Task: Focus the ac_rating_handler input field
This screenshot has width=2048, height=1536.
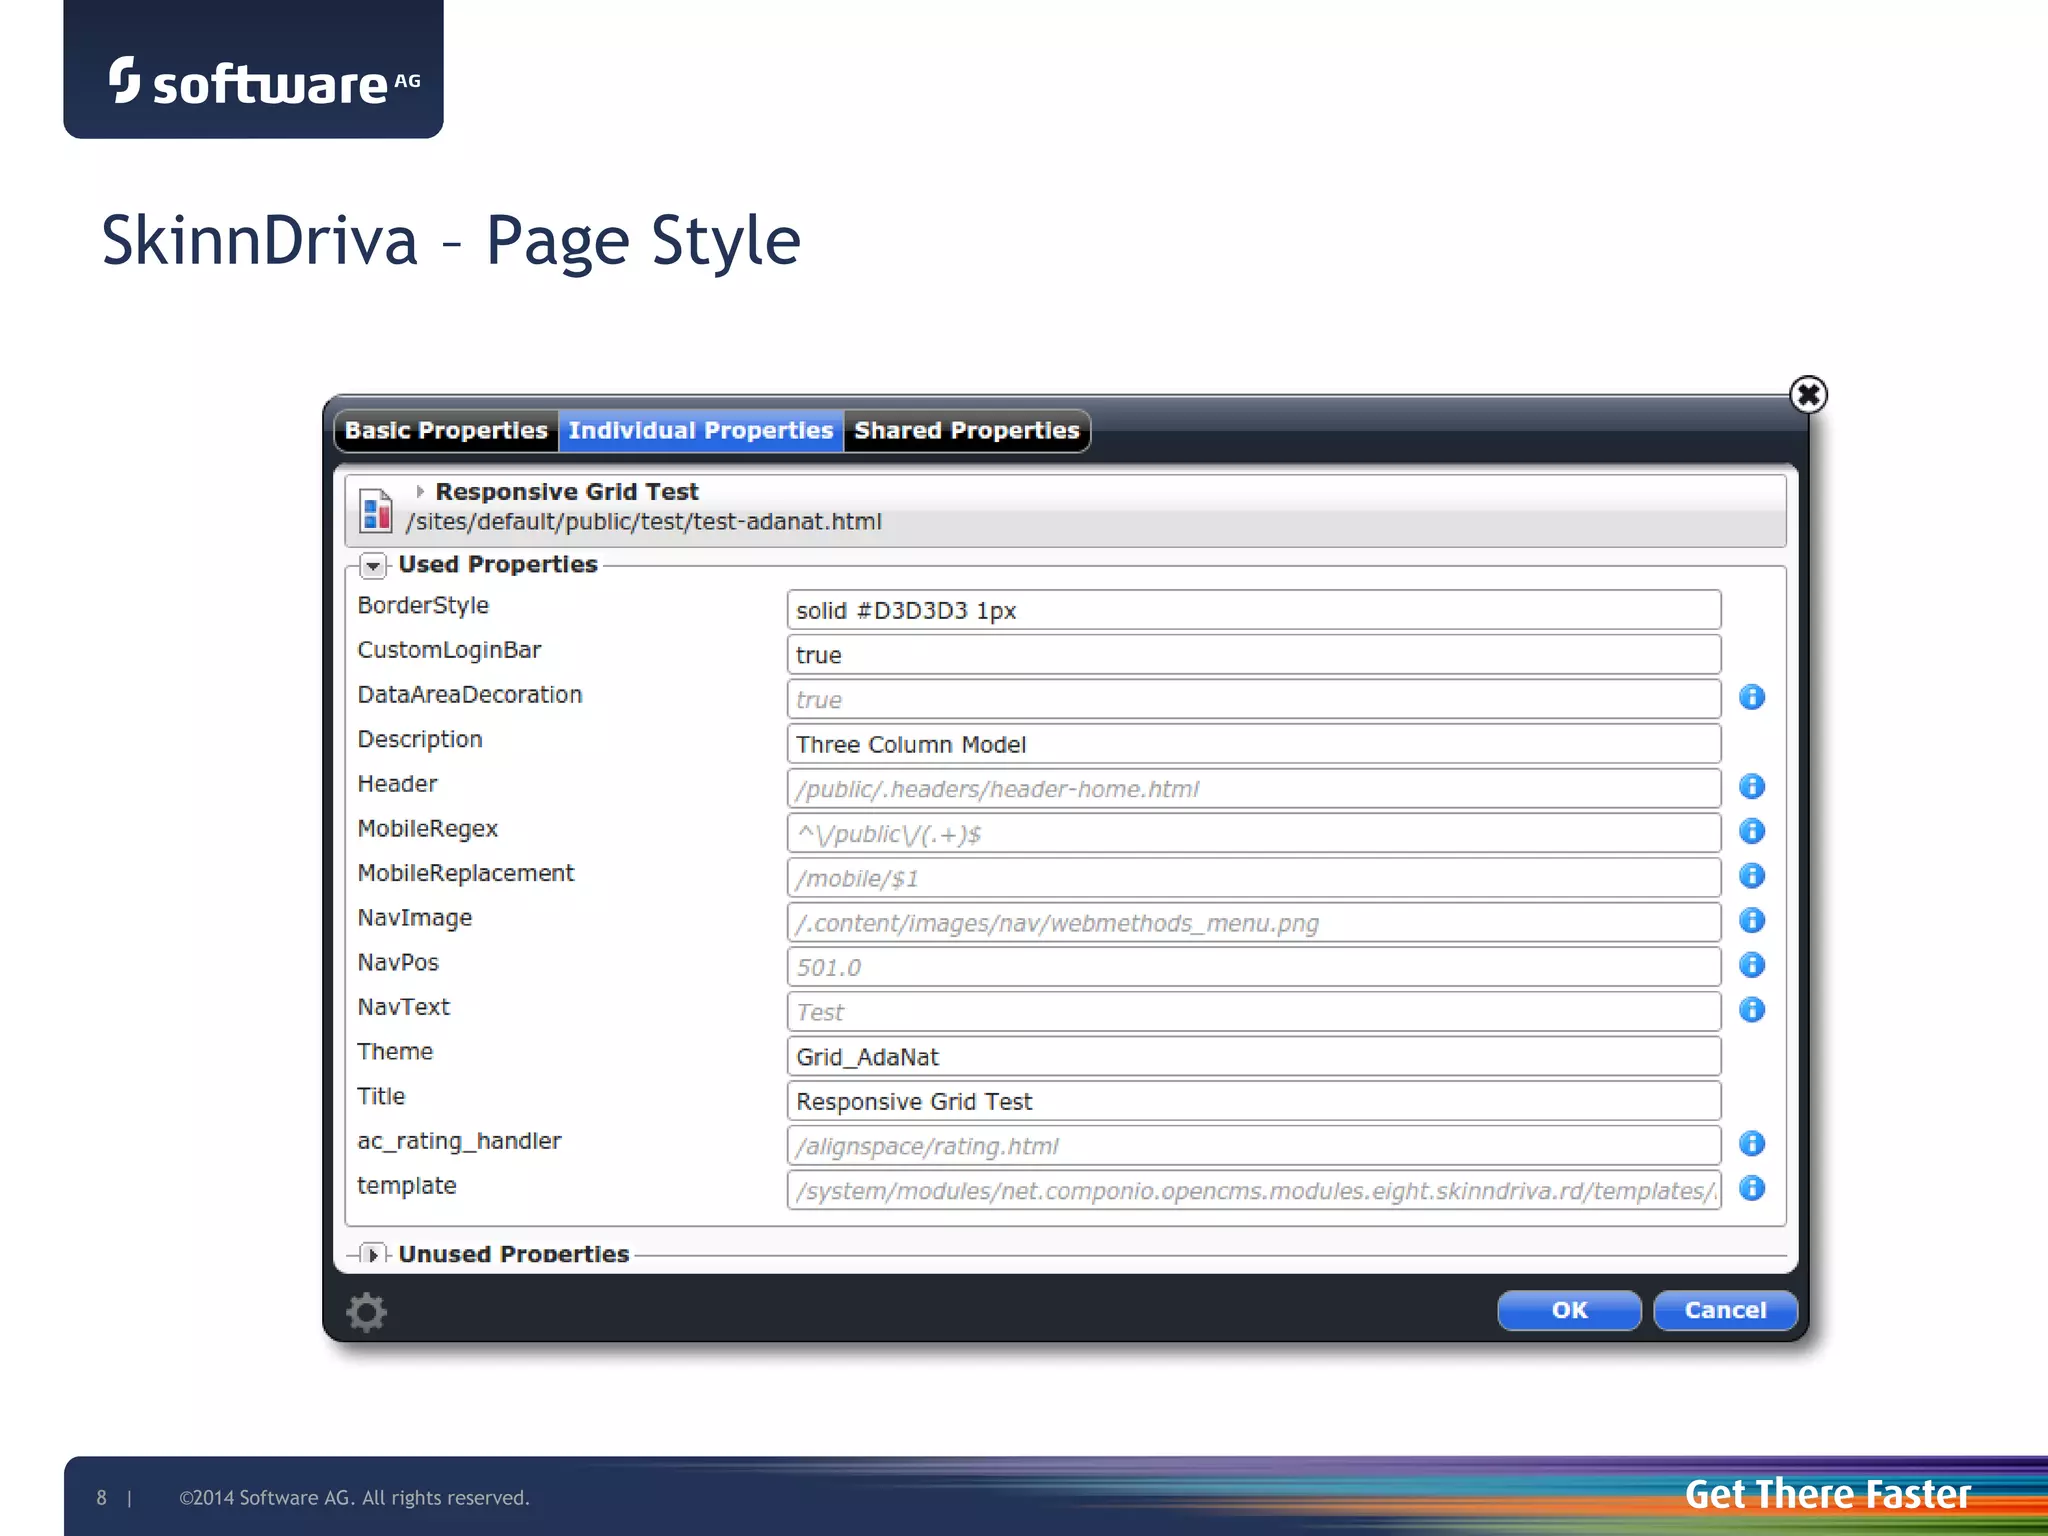Action: (x=1254, y=1146)
